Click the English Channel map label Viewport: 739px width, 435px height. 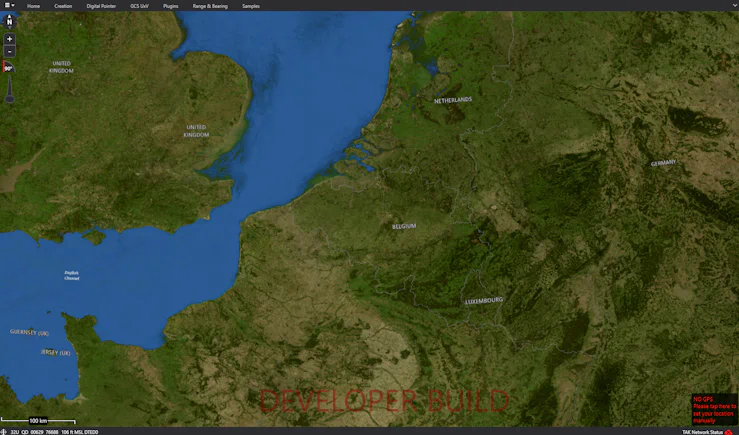click(72, 276)
